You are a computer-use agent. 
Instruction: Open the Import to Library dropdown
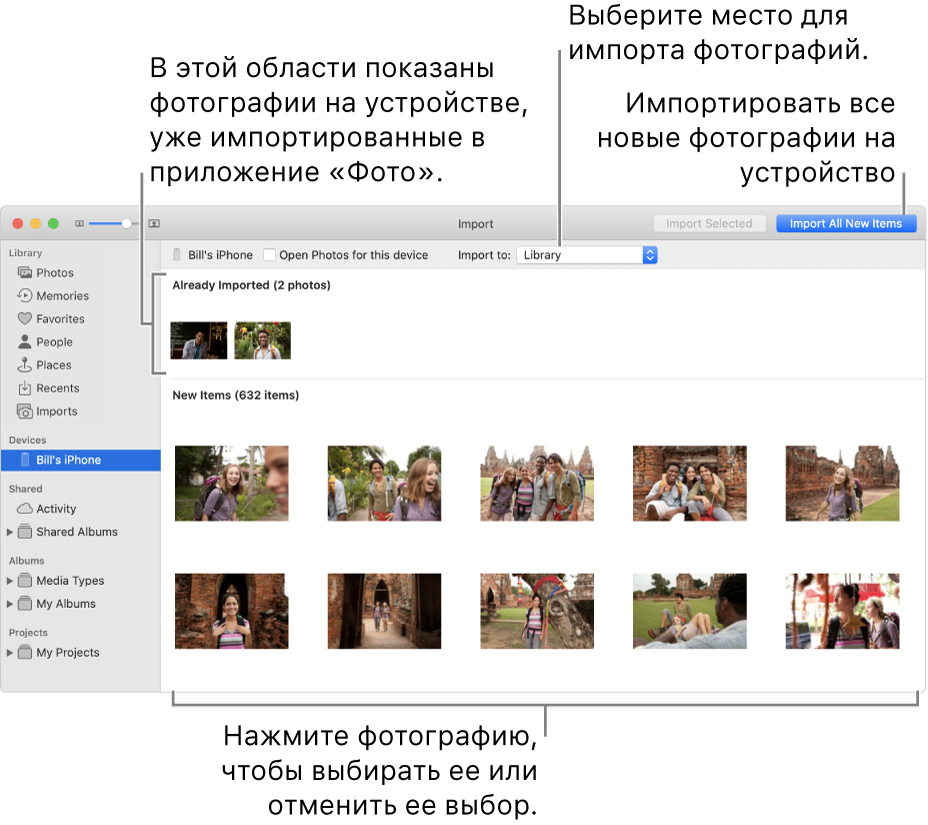(x=587, y=255)
